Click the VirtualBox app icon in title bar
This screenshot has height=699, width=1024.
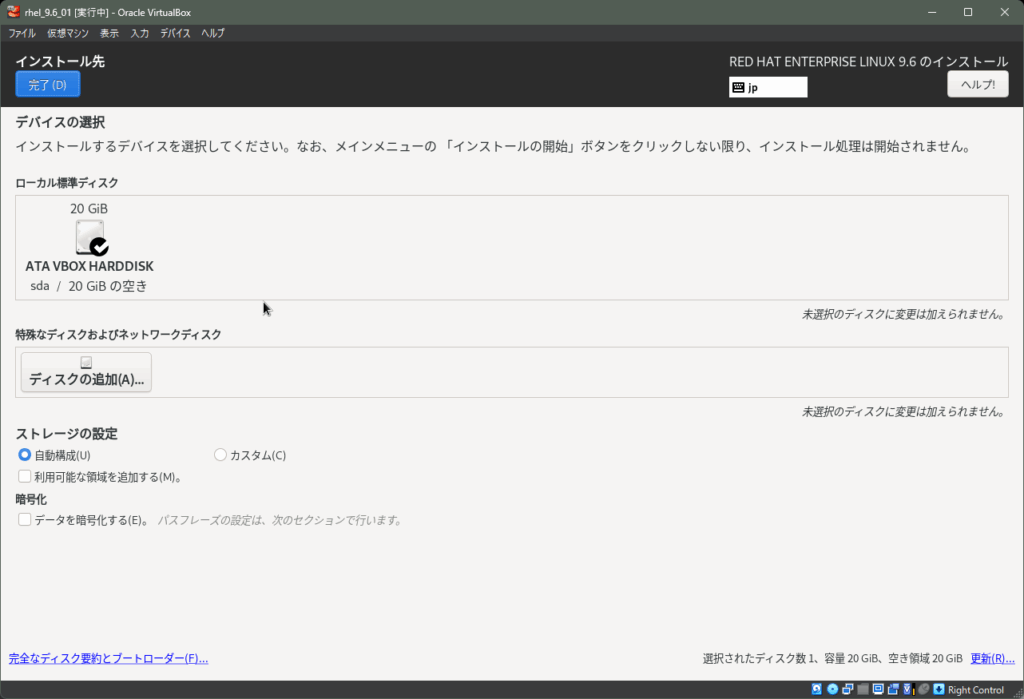13,12
